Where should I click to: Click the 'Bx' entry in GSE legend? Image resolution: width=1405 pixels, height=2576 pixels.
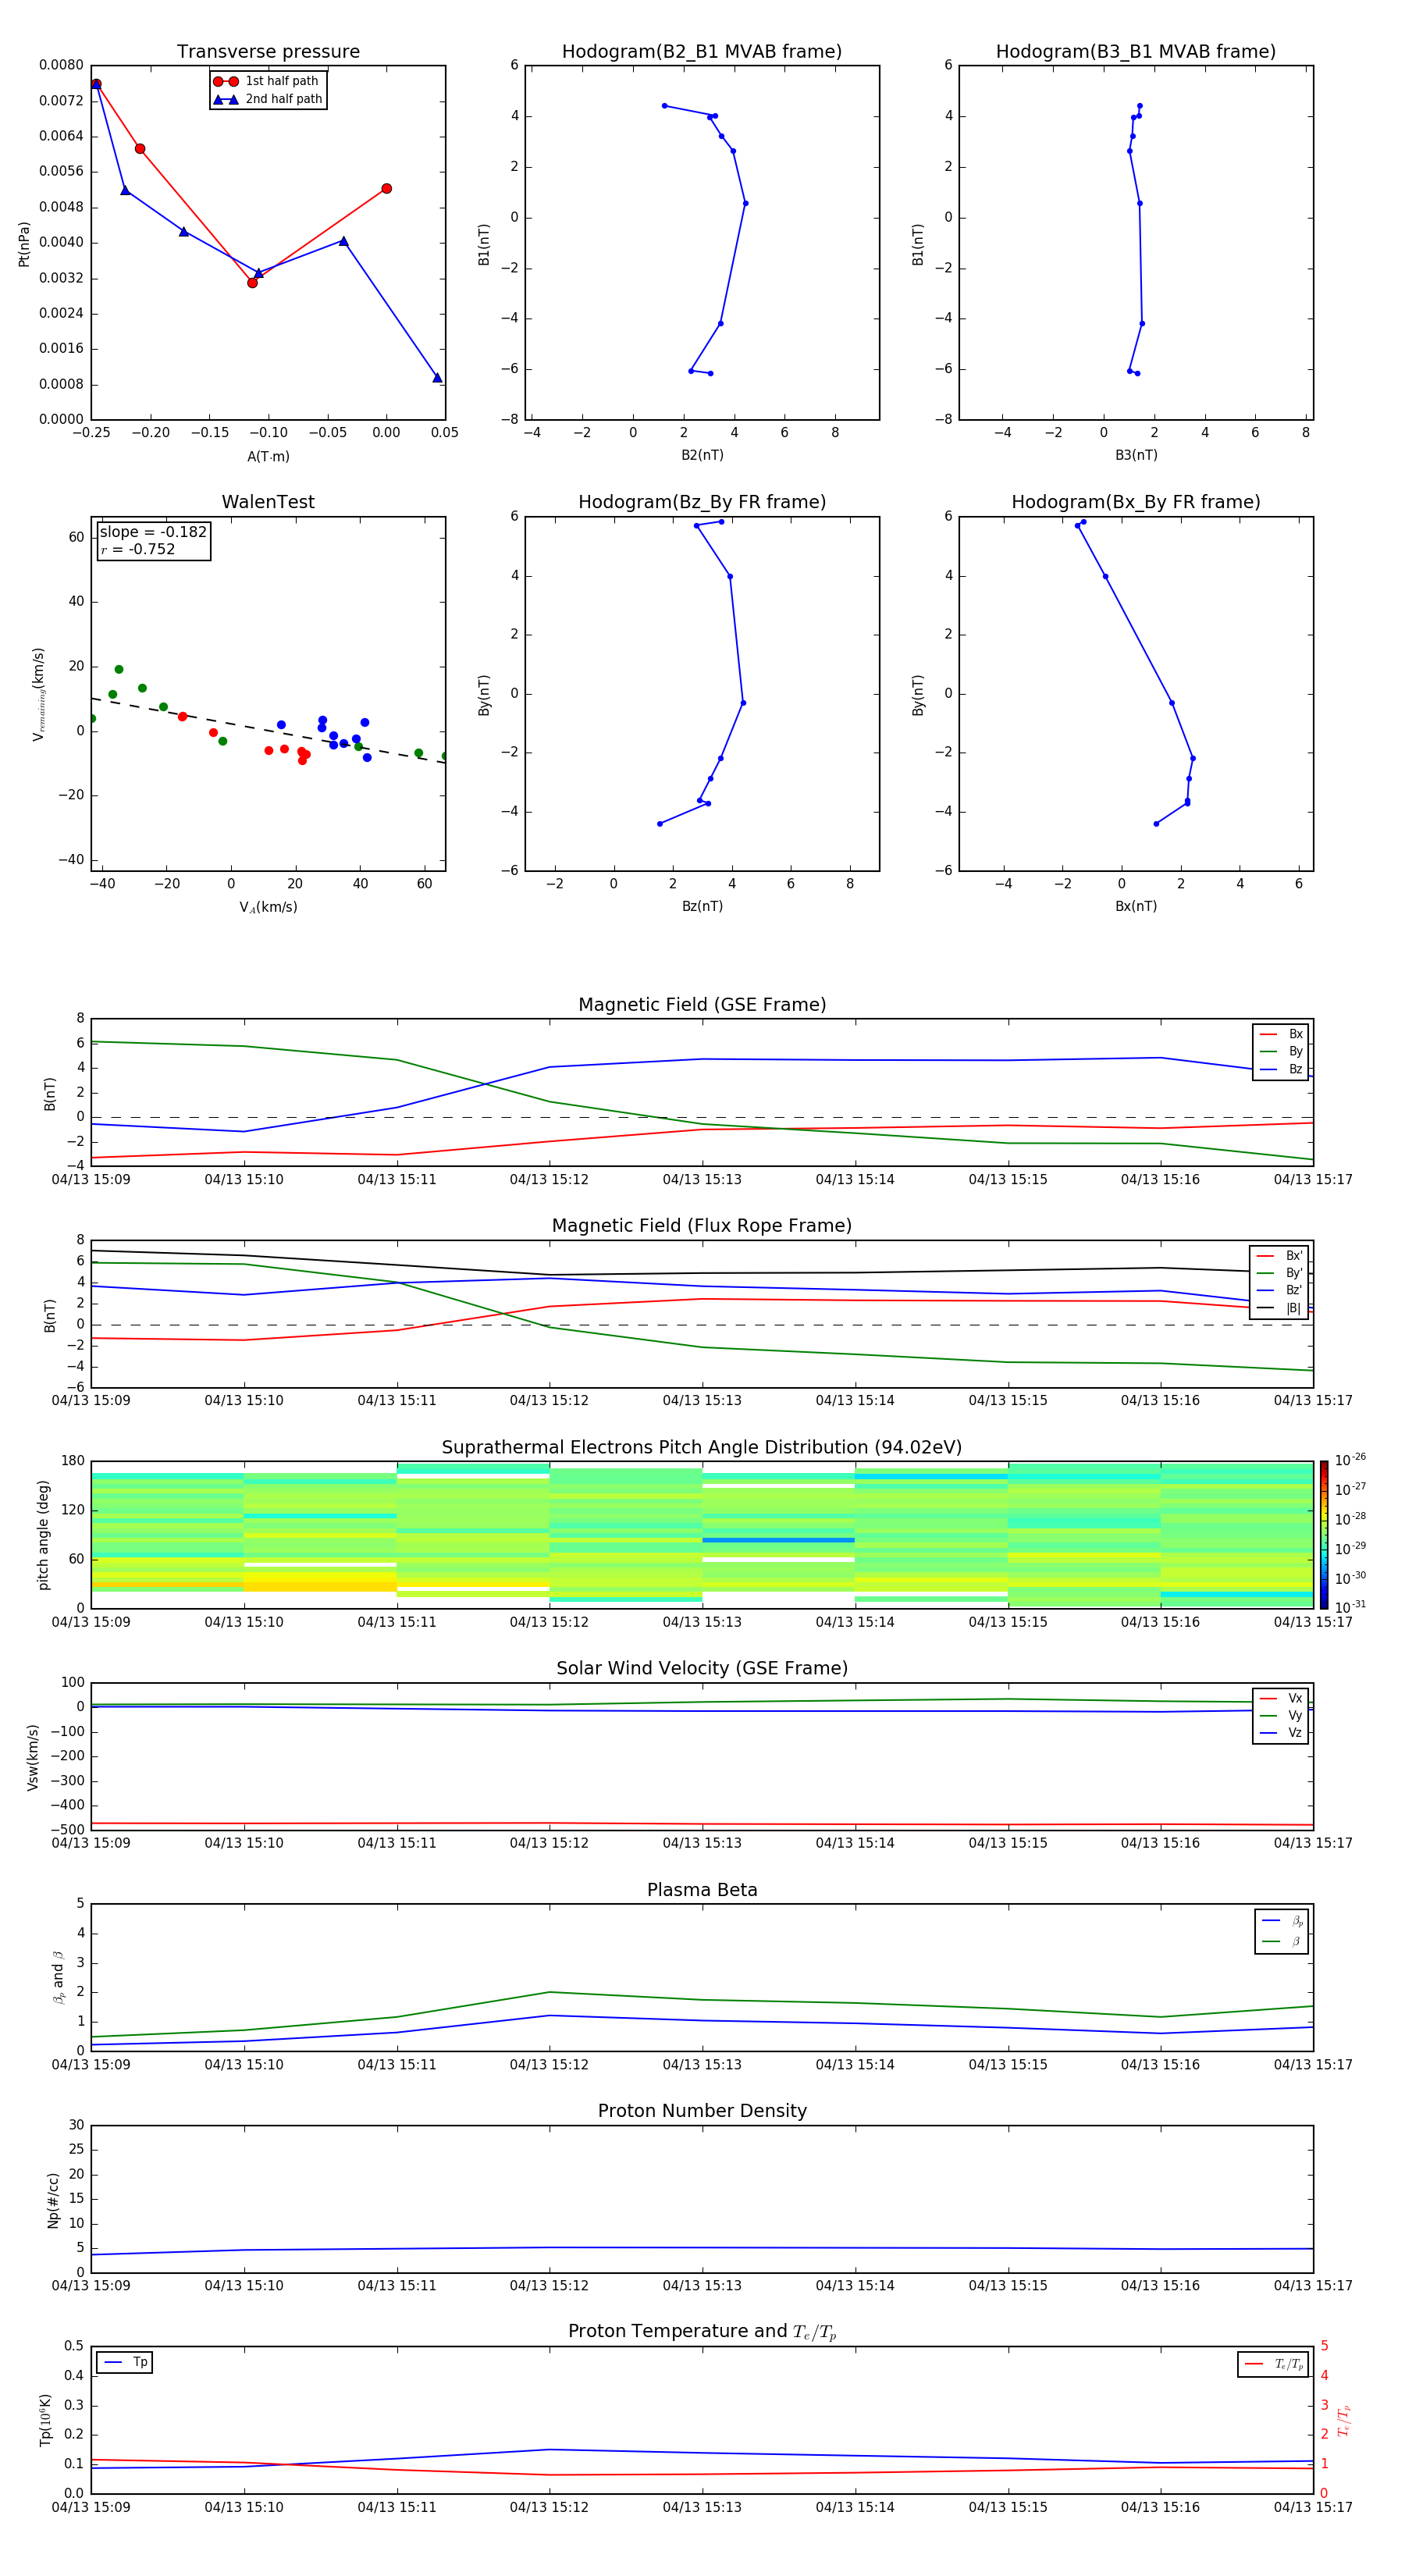pyautogui.click(x=1281, y=1034)
